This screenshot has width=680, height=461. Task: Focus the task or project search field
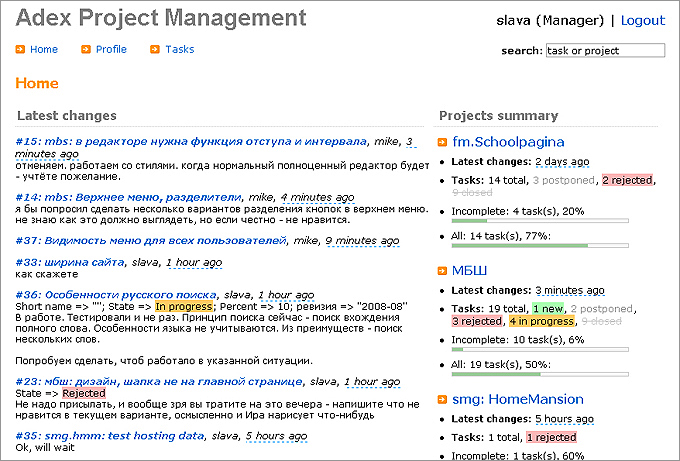coord(605,50)
